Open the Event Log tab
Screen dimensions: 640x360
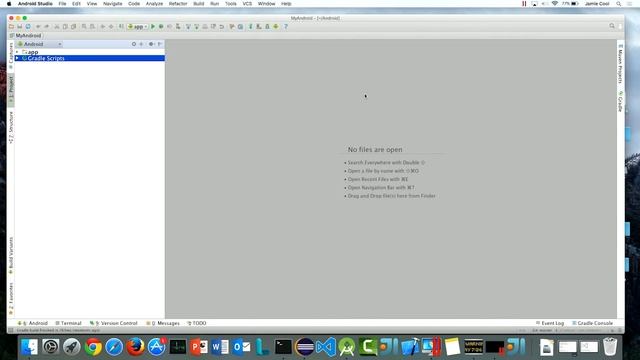pos(550,323)
